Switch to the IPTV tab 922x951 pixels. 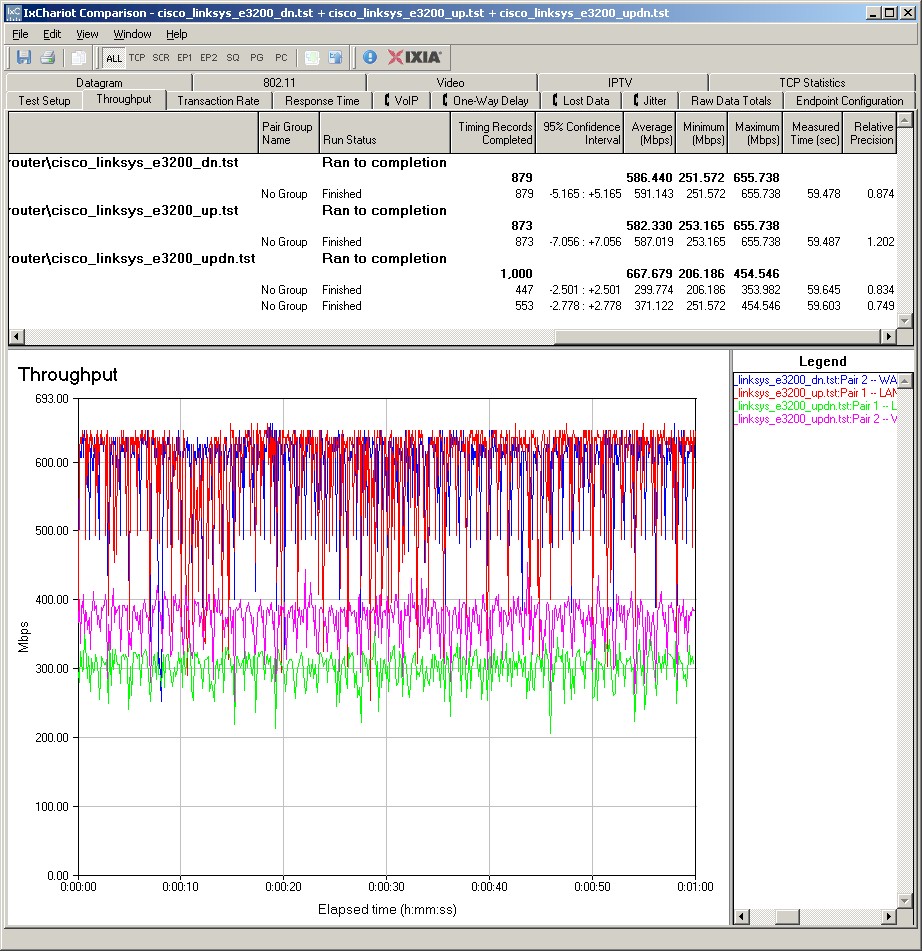[x=620, y=82]
